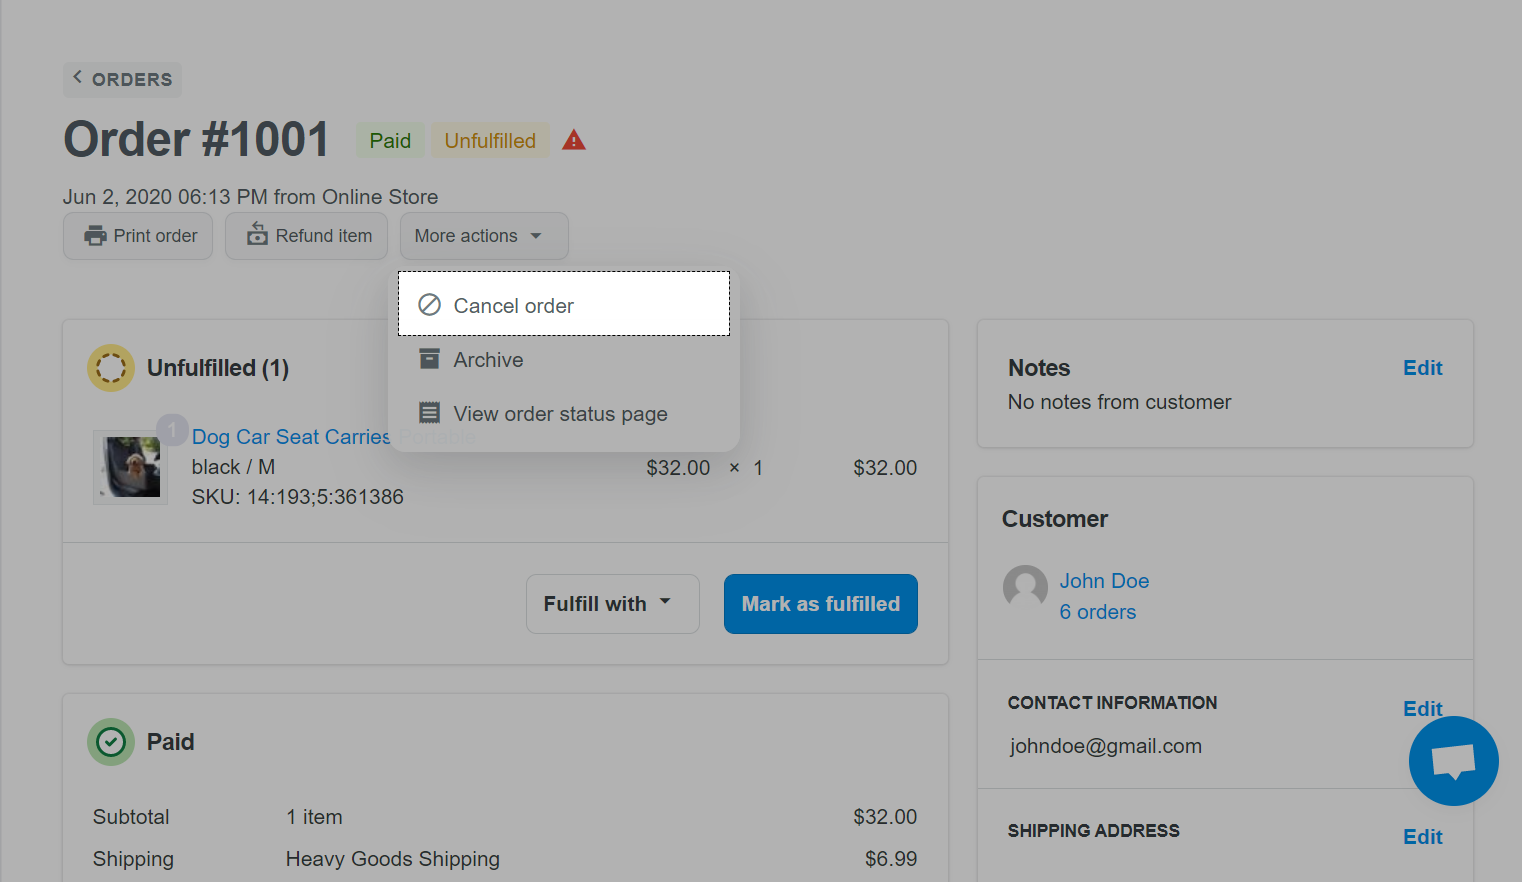Edit the customer Notes
Image resolution: width=1522 pixels, height=882 pixels.
[x=1422, y=368]
